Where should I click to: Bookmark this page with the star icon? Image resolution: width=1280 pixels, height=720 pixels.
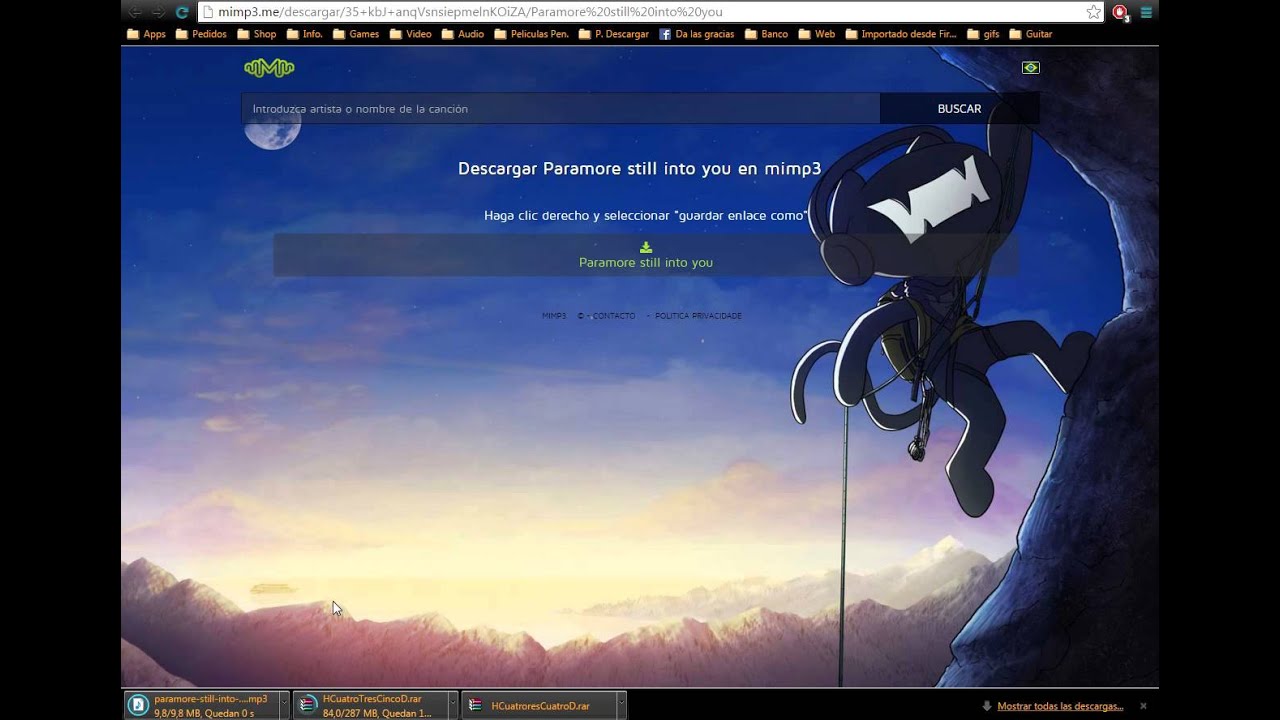(1094, 12)
